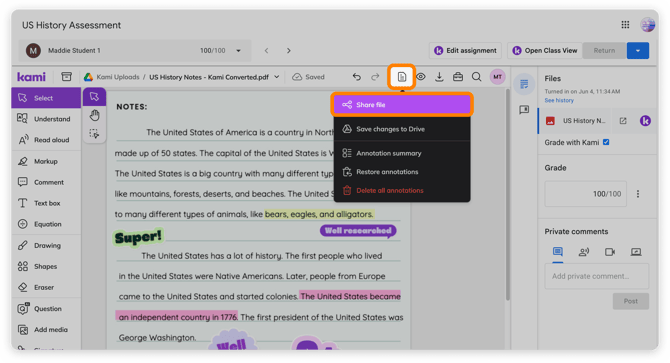
Task: Select the Comment tool
Action: click(x=46, y=182)
